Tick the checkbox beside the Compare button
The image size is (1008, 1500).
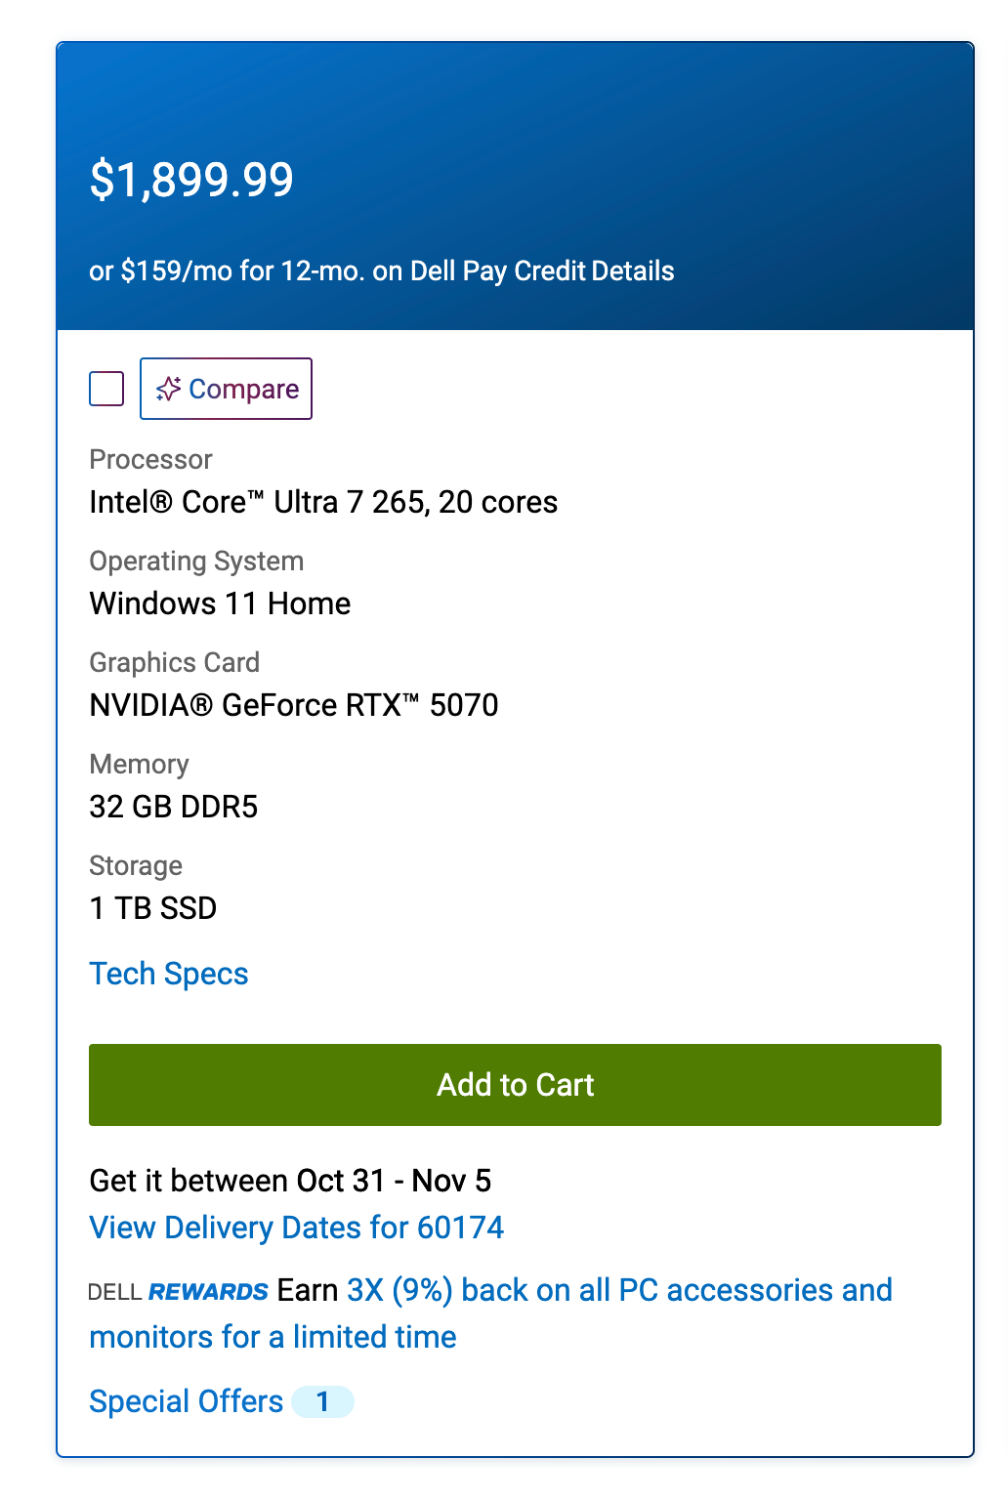click(x=107, y=388)
